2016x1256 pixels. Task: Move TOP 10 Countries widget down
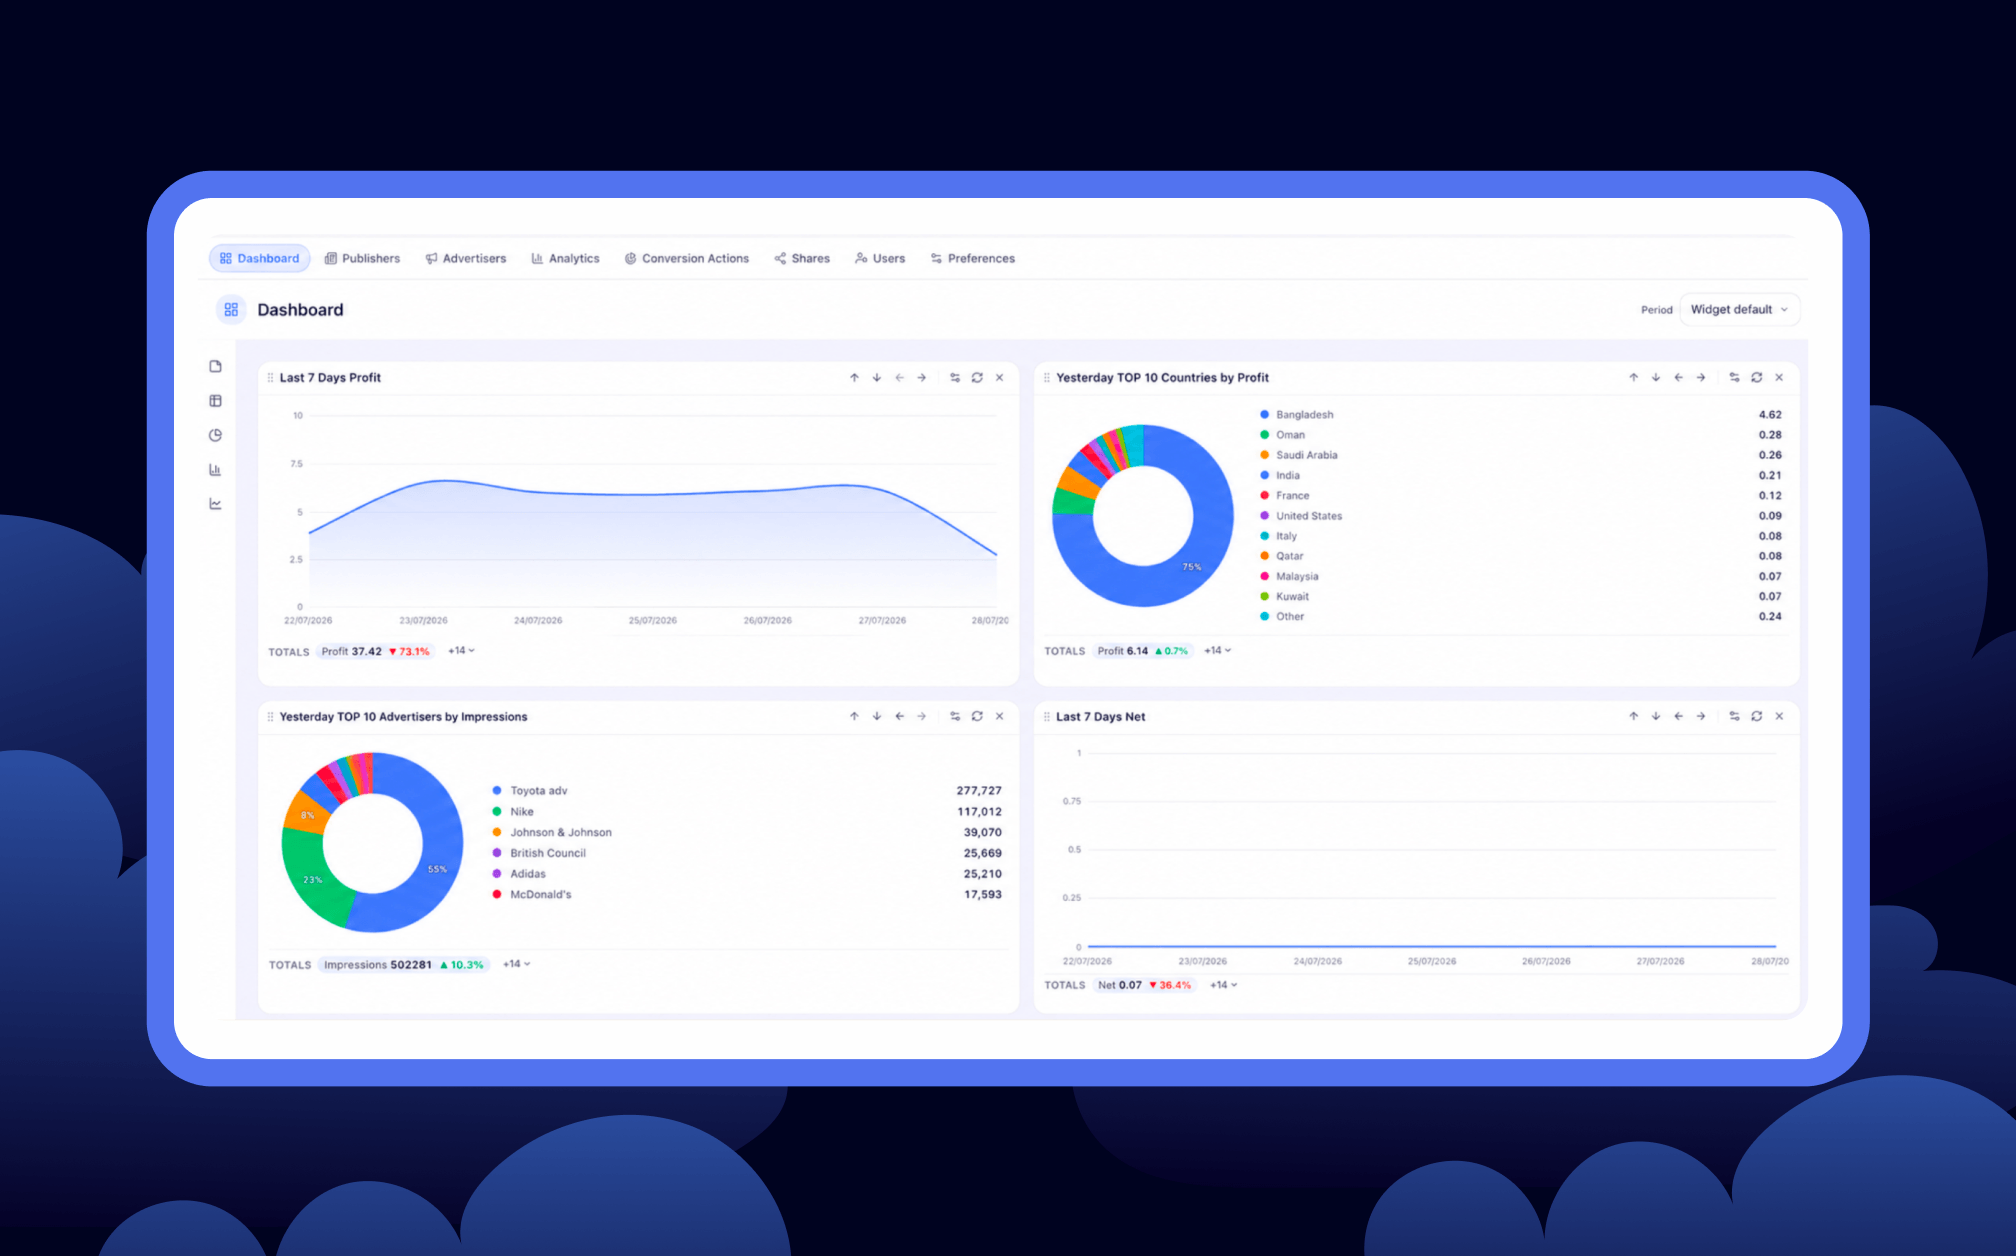pyautogui.click(x=1656, y=377)
